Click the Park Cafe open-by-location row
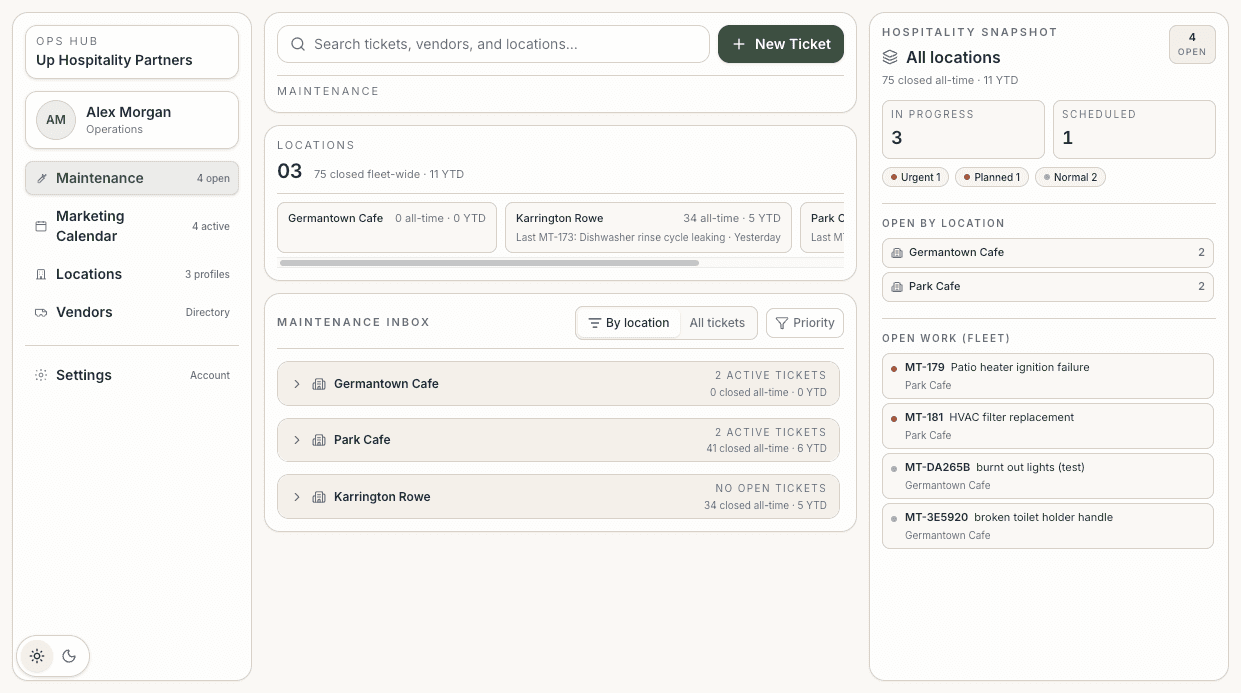 coord(1048,287)
